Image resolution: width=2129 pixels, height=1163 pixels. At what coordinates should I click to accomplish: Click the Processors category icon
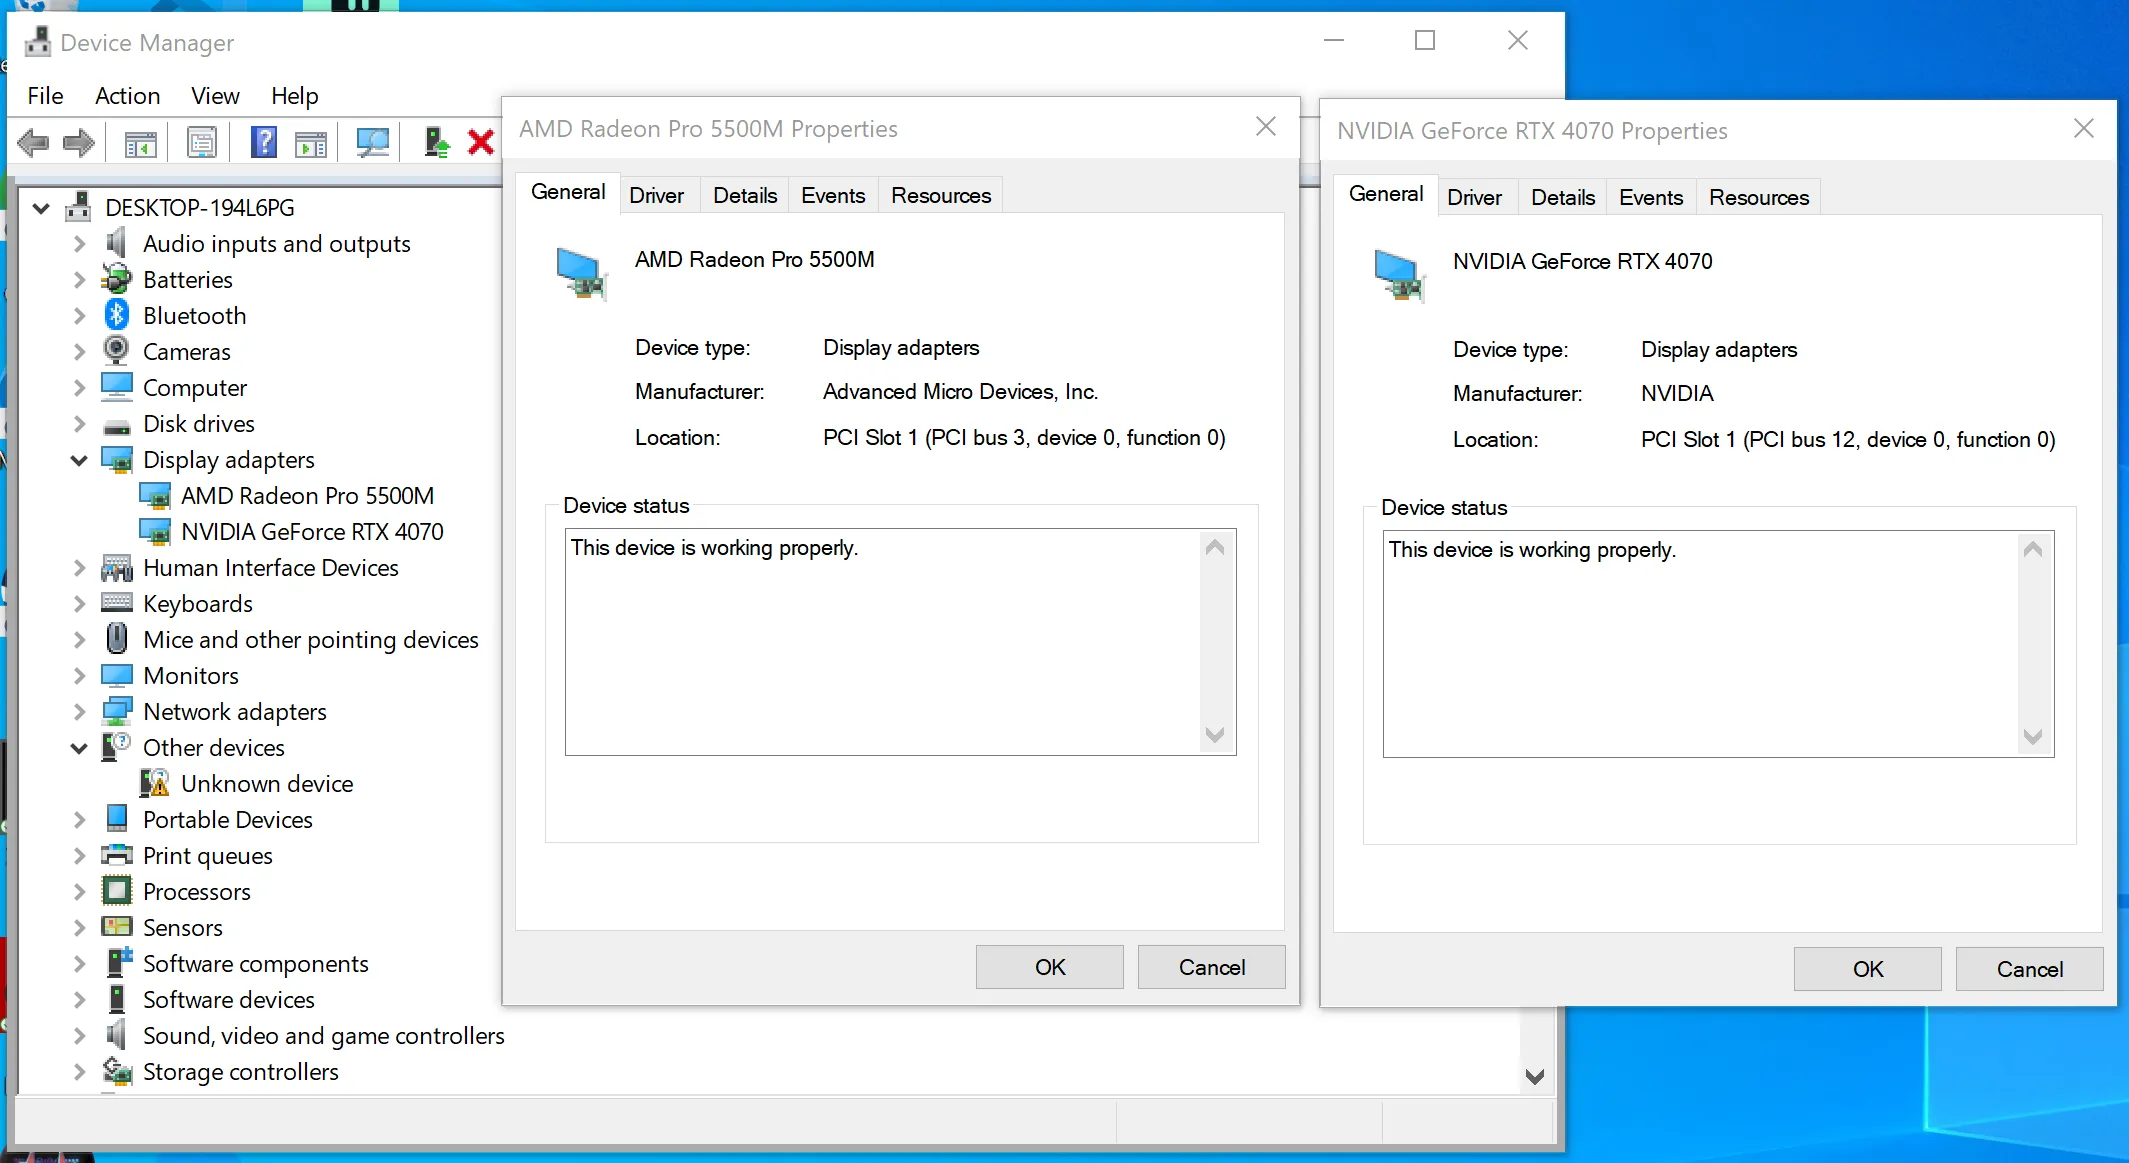(x=117, y=891)
